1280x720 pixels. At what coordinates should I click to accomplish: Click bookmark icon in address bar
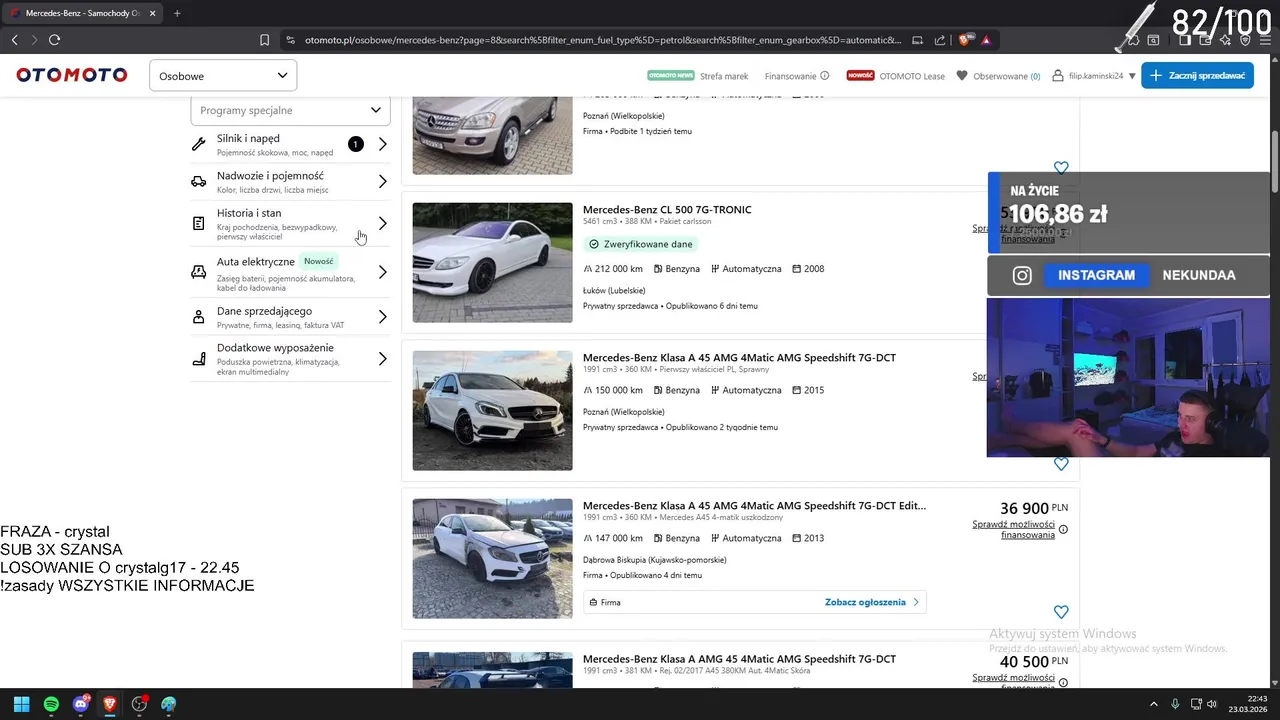(264, 40)
